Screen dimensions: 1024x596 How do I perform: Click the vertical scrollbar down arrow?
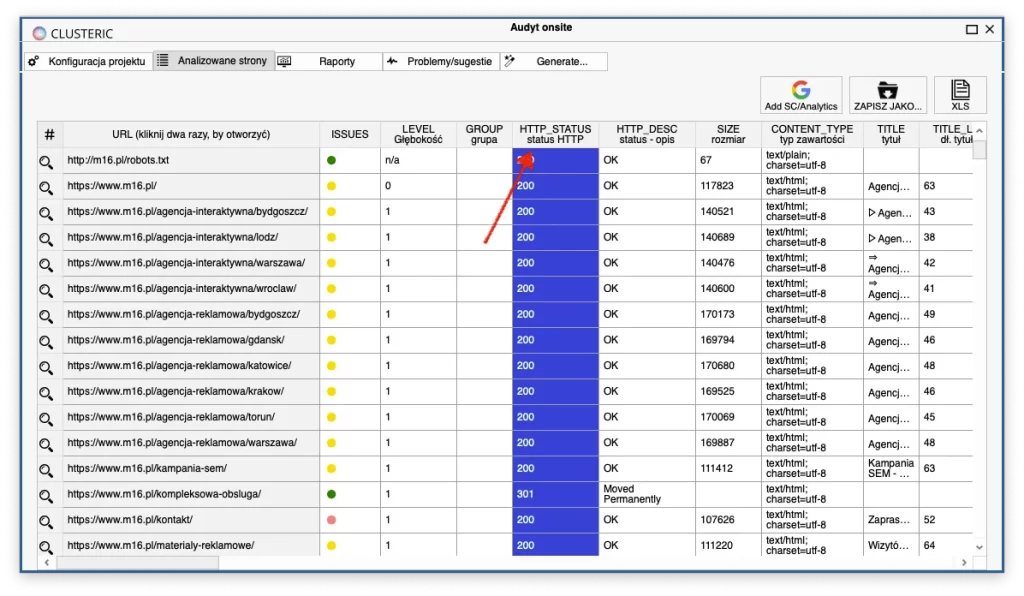pyautogui.click(x=980, y=547)
